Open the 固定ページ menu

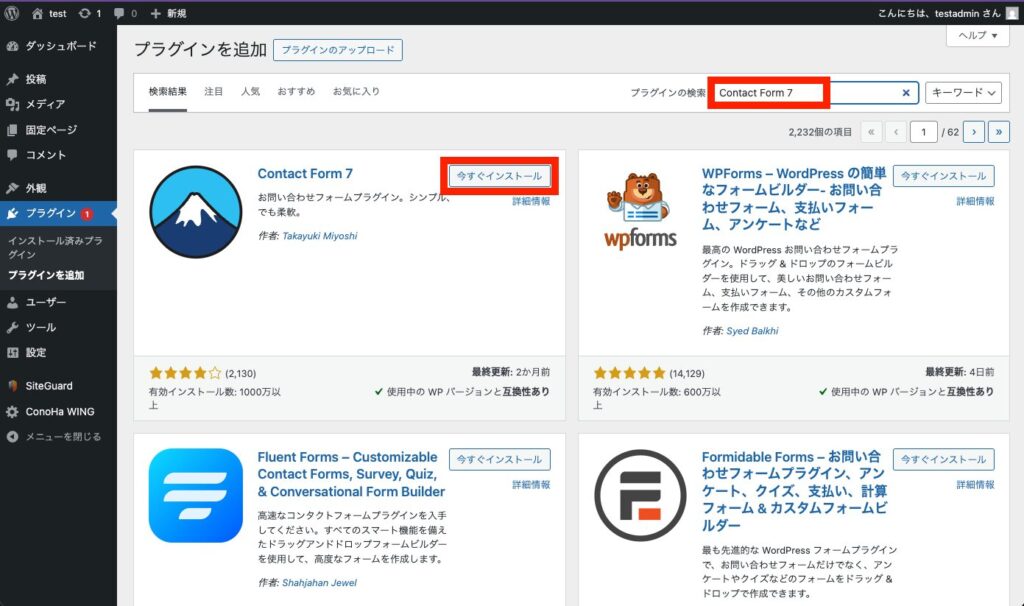point(58,129)
